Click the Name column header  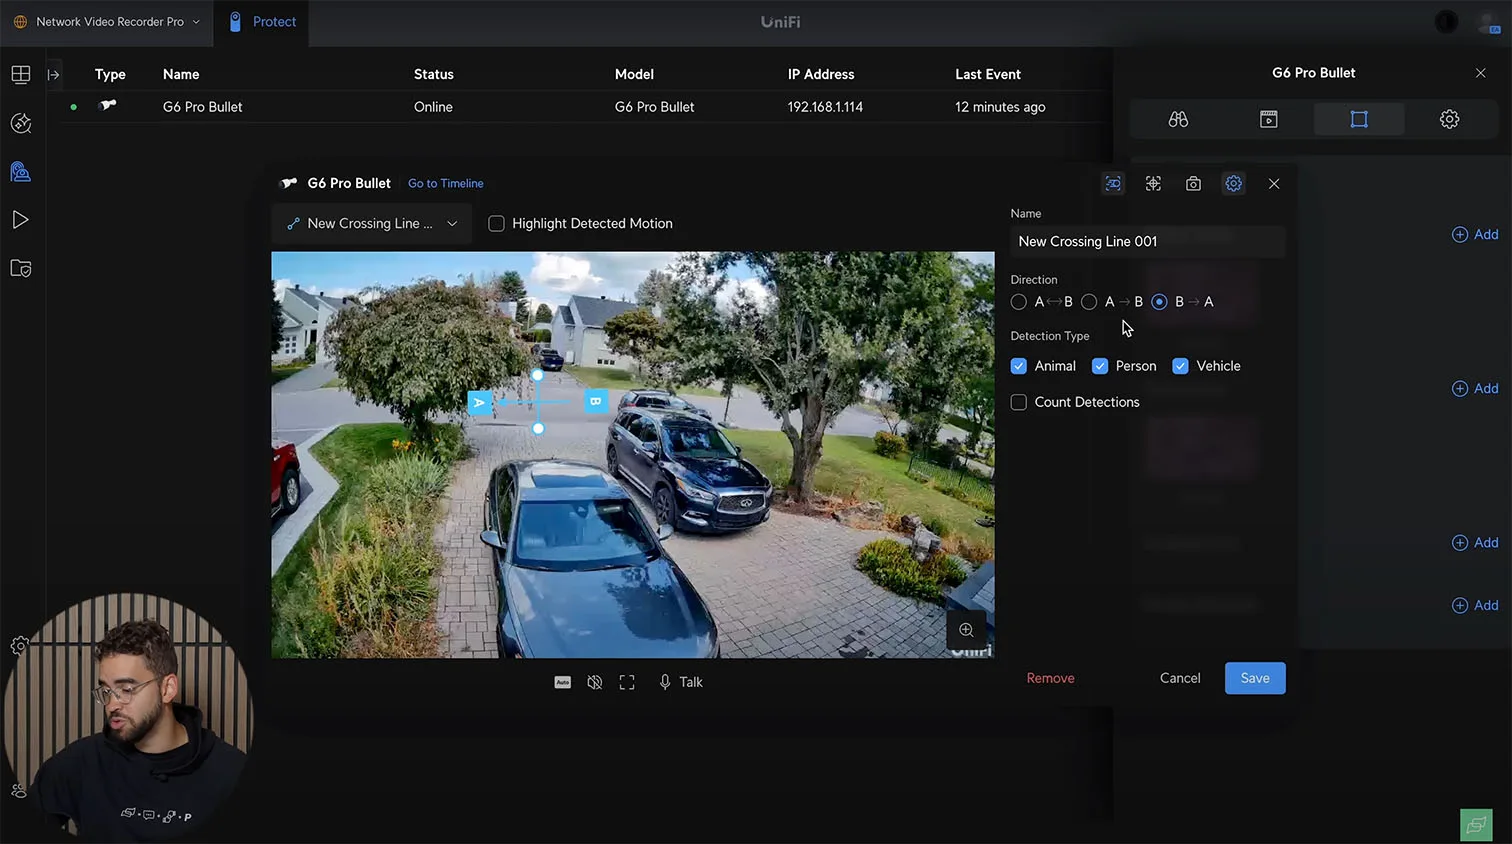click(x=181, y=74)
